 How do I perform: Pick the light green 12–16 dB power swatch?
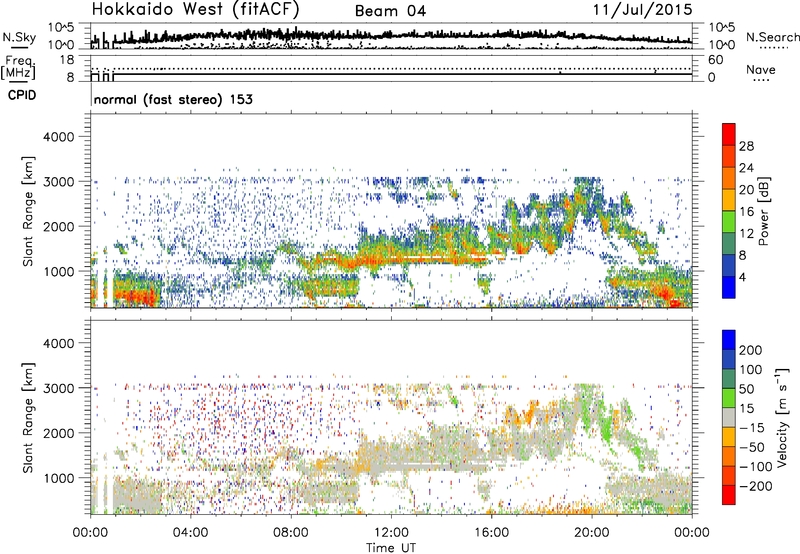tap(729, 222)
